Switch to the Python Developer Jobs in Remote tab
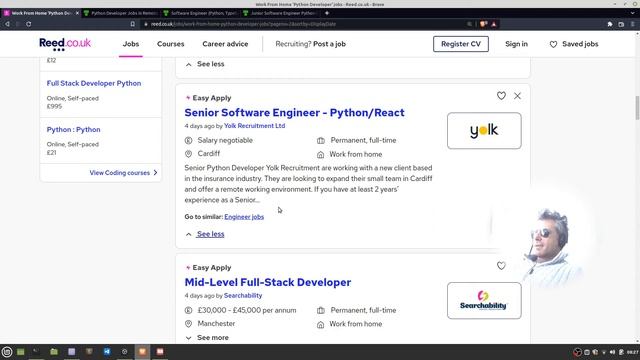This screenshot has height=360, width=640. pos(121,13)
